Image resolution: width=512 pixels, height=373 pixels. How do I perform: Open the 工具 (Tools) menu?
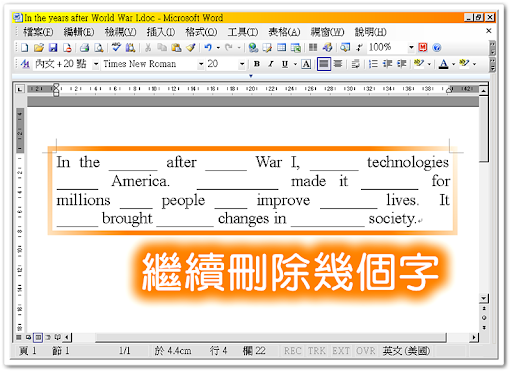[243, 32]
